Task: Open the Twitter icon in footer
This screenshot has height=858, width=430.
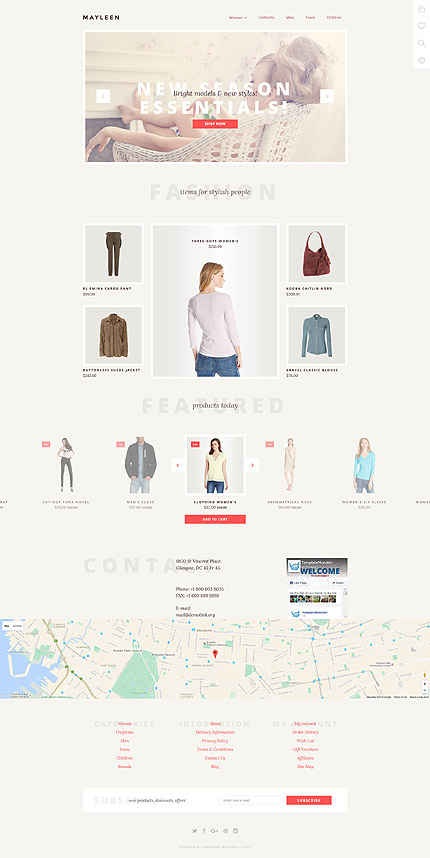Action: (194, 831)
